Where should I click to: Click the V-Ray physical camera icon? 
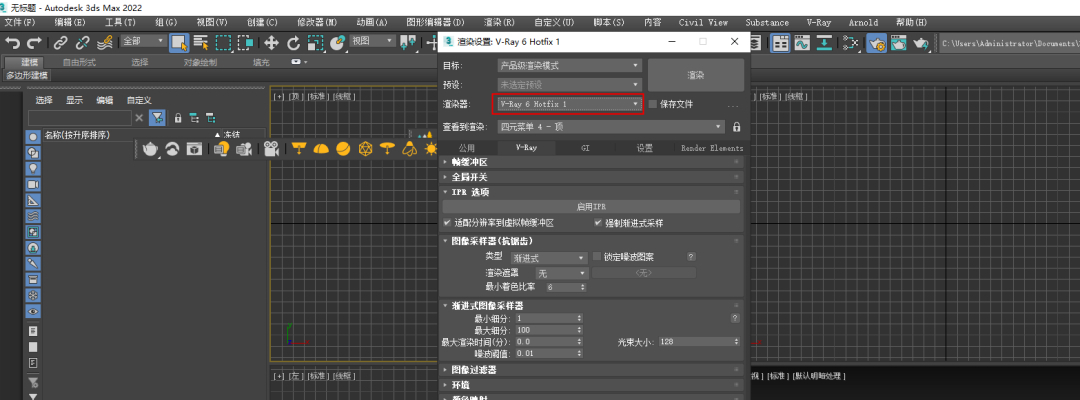pos(271,148)
